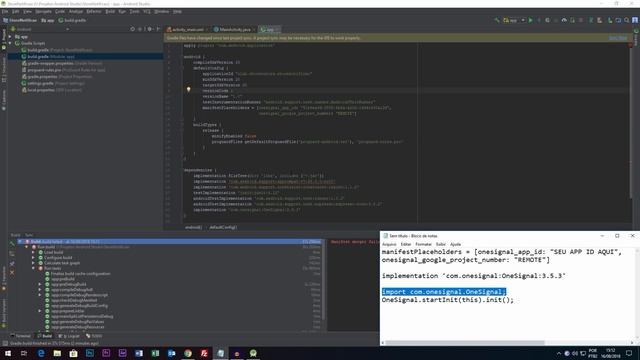Hide the Project panel with the hide icon
Viewport: 640px width, 360px height.
pos(158,29)
